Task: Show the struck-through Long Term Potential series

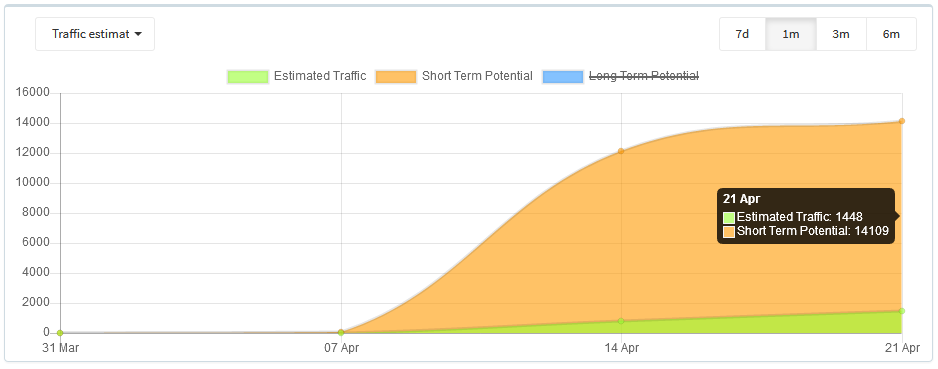Action: coord(644,76)
